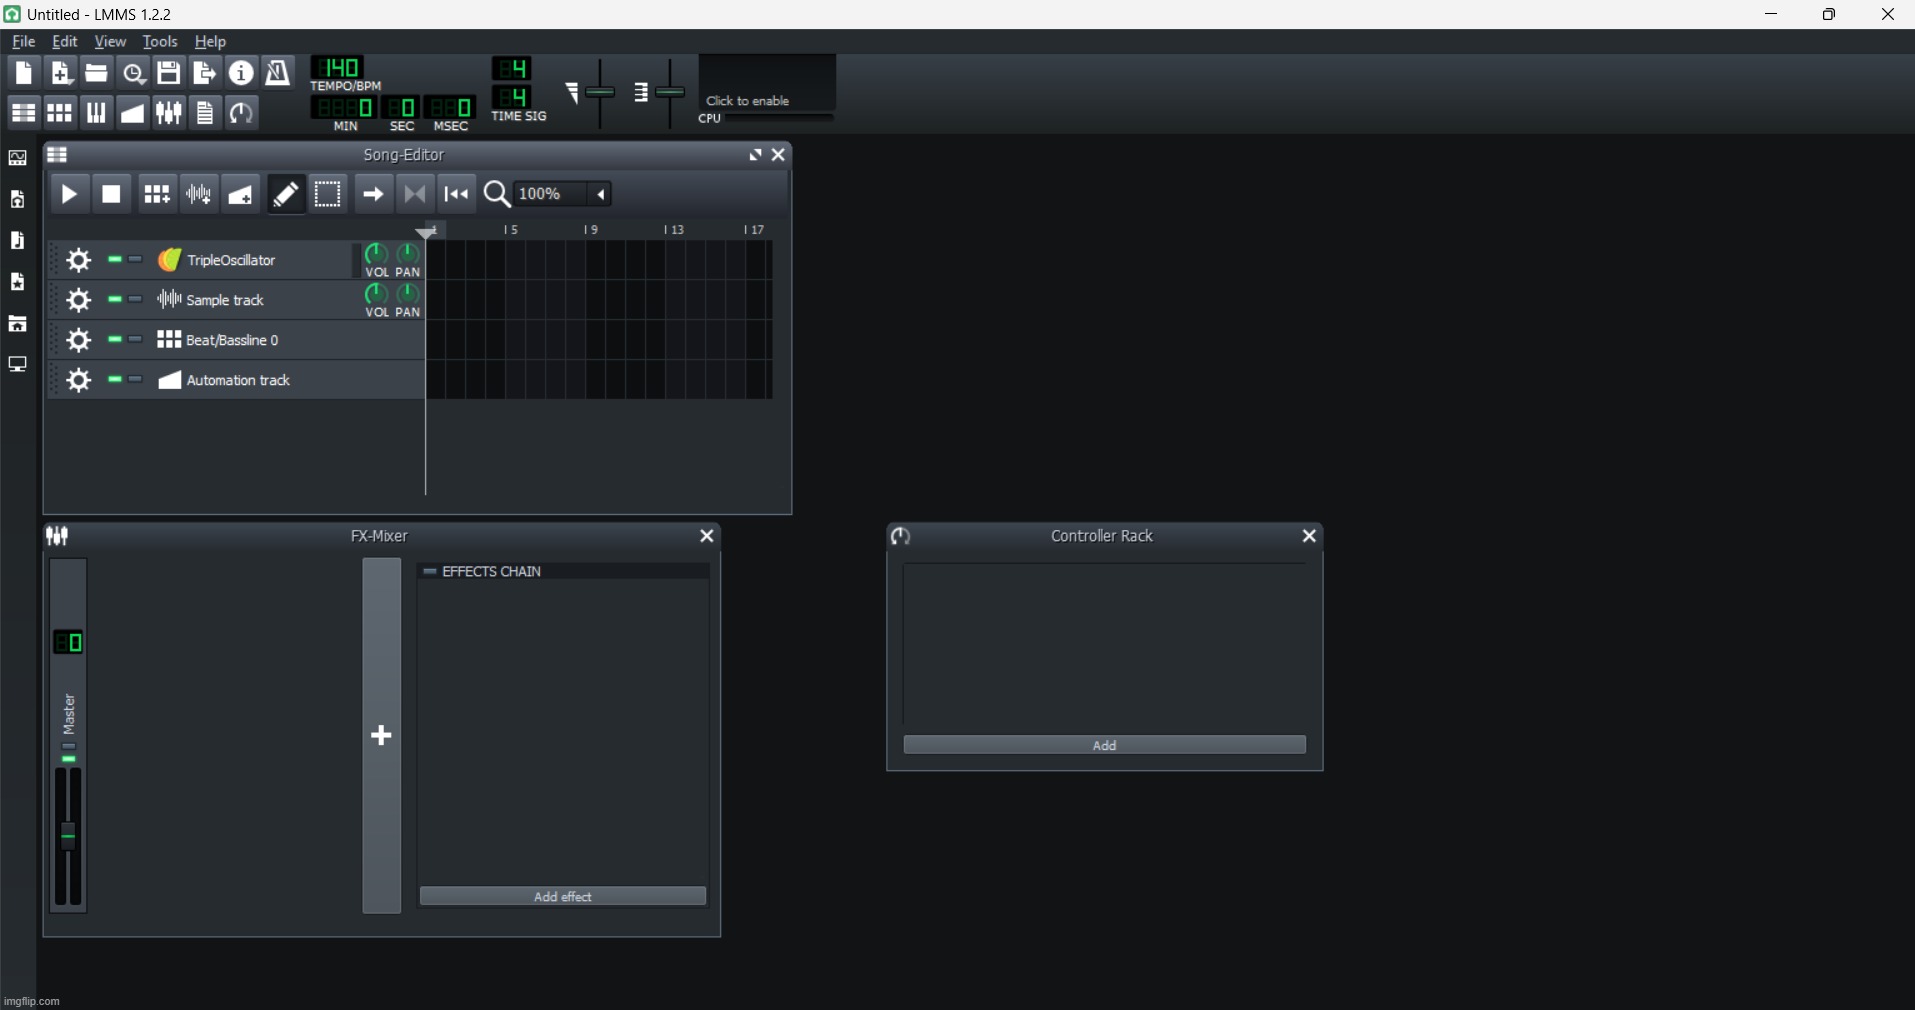Open Automation track gear menu
The width and height of the screenshot is (1915, 1010).
[x=79, y=381]
